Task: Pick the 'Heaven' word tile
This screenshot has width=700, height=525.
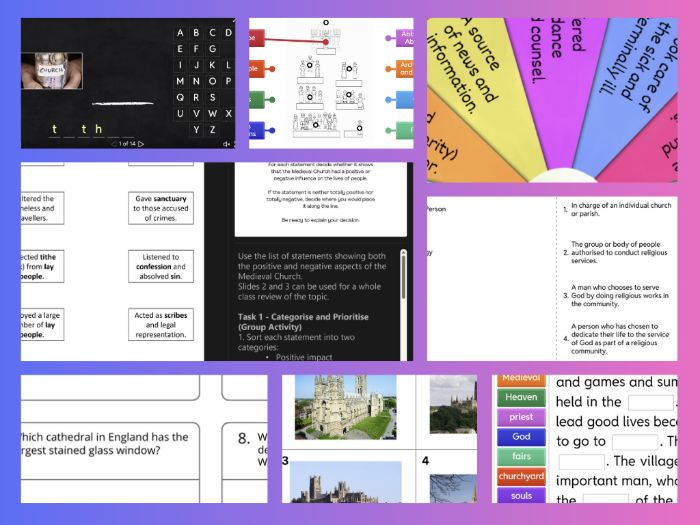Action: click(x=521, y=397)
